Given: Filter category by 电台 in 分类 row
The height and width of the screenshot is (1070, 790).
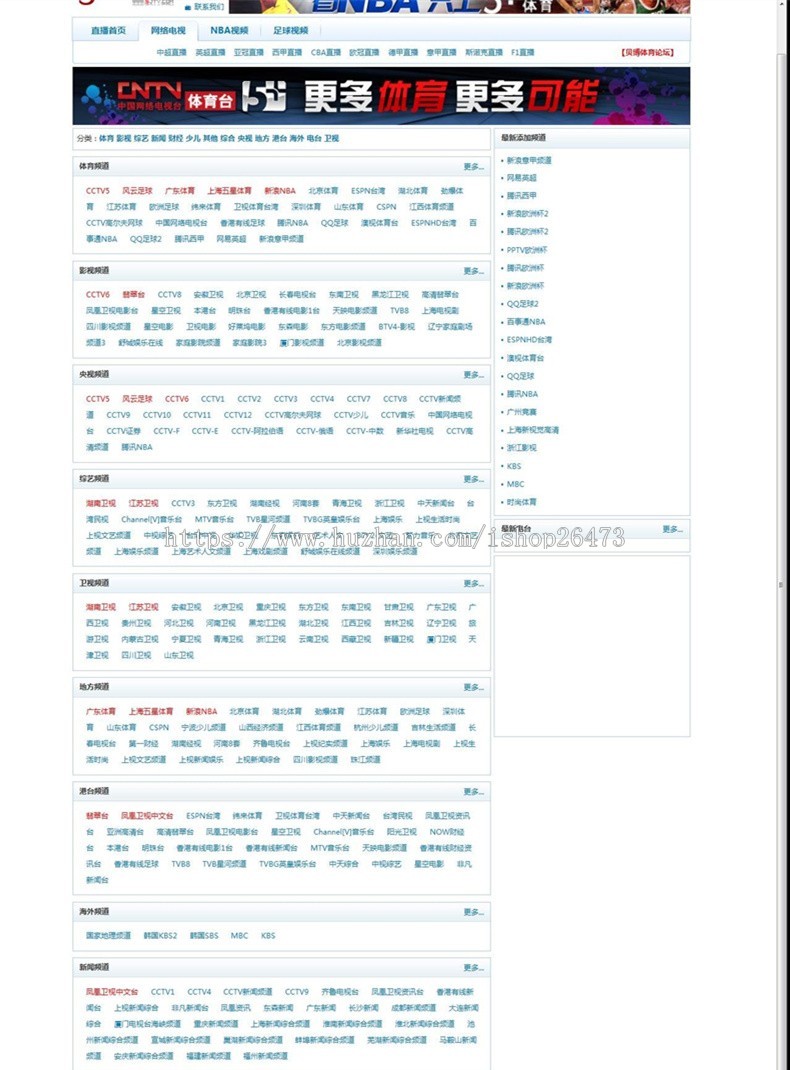Looking at the screenshot, I should [314, 139].
